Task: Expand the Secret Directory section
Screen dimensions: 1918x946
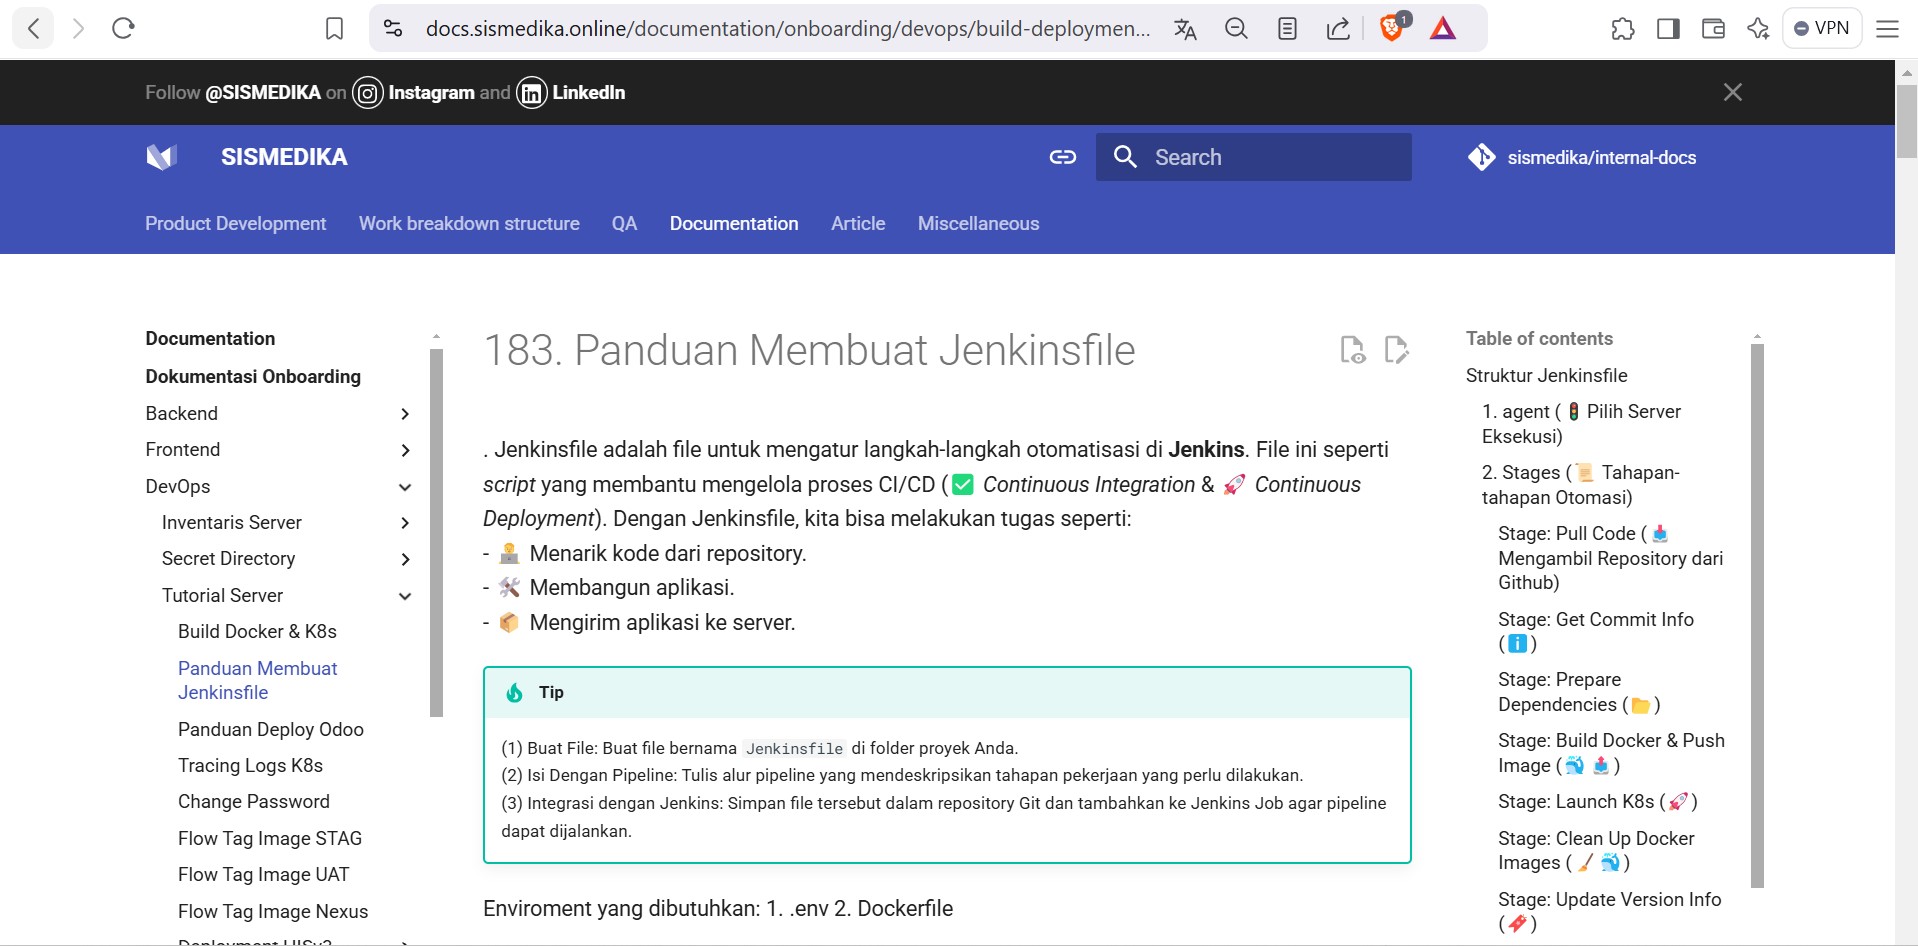Action: (405, 559)
